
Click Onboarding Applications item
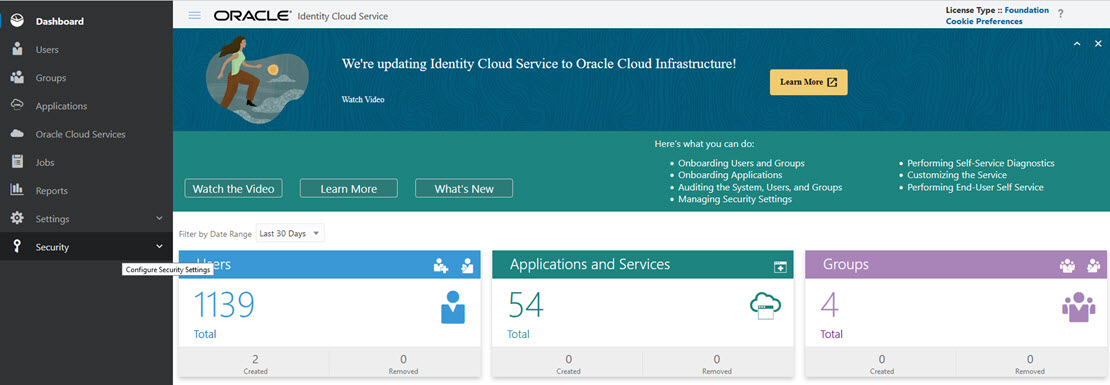[x=730, y=175]
